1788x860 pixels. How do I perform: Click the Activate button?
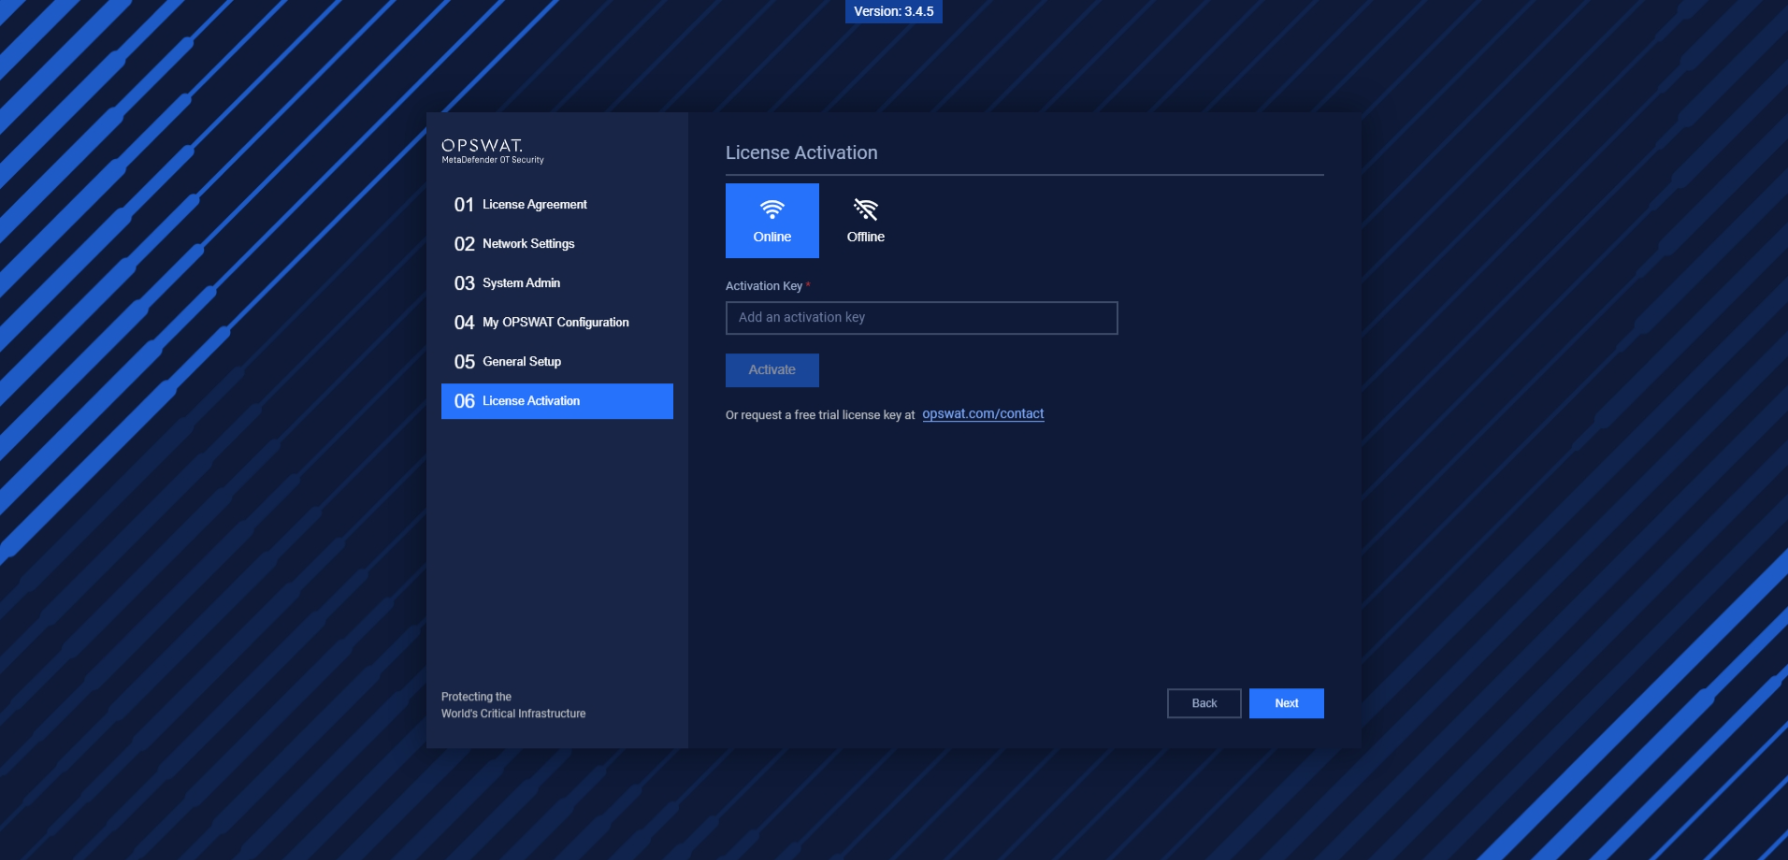pyautogui.click(x=772, y=370)
